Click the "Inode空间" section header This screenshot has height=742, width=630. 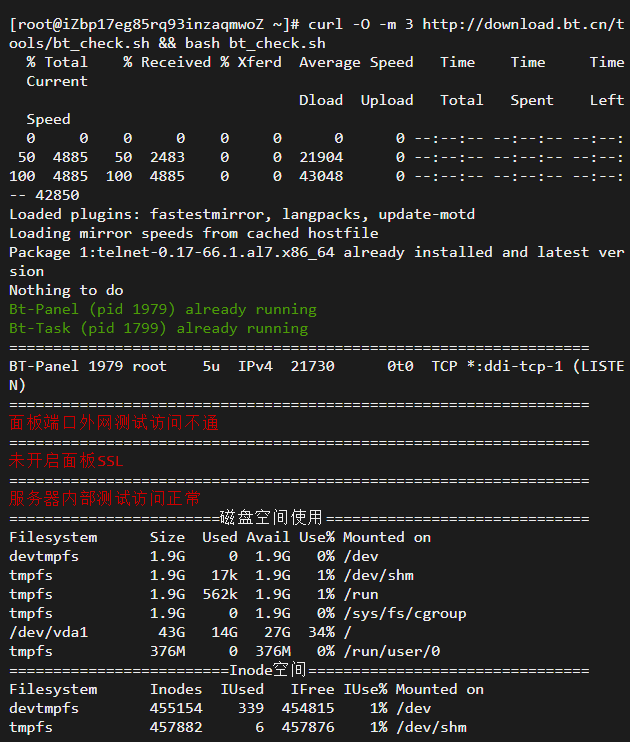pos(267,670)
